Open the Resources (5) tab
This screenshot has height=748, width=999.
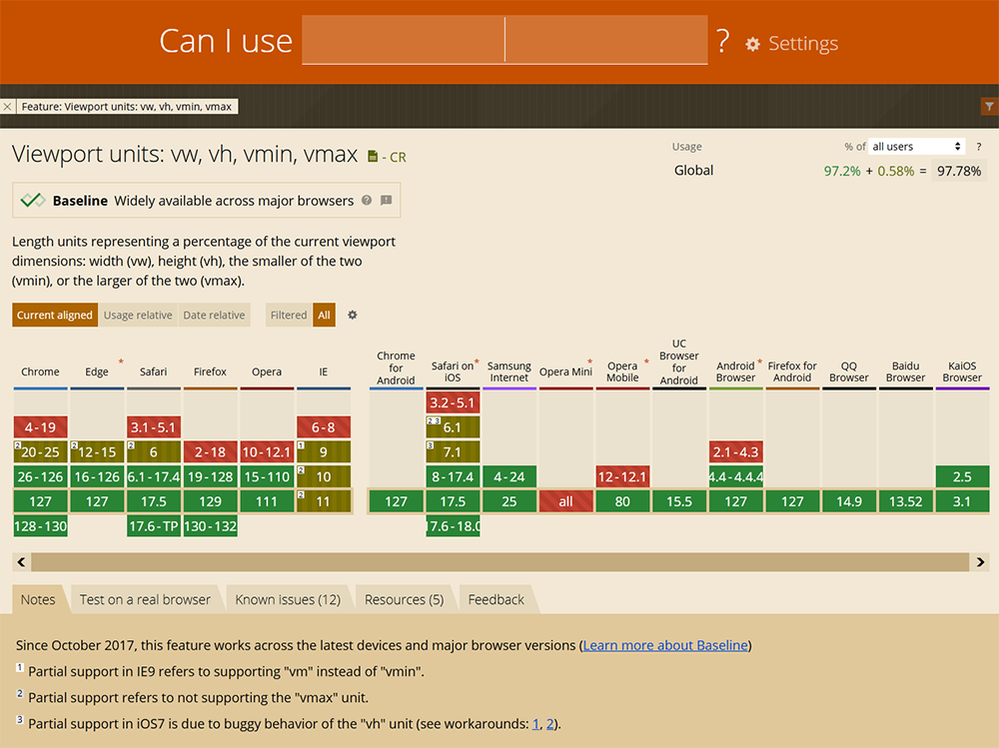[404, 600]
